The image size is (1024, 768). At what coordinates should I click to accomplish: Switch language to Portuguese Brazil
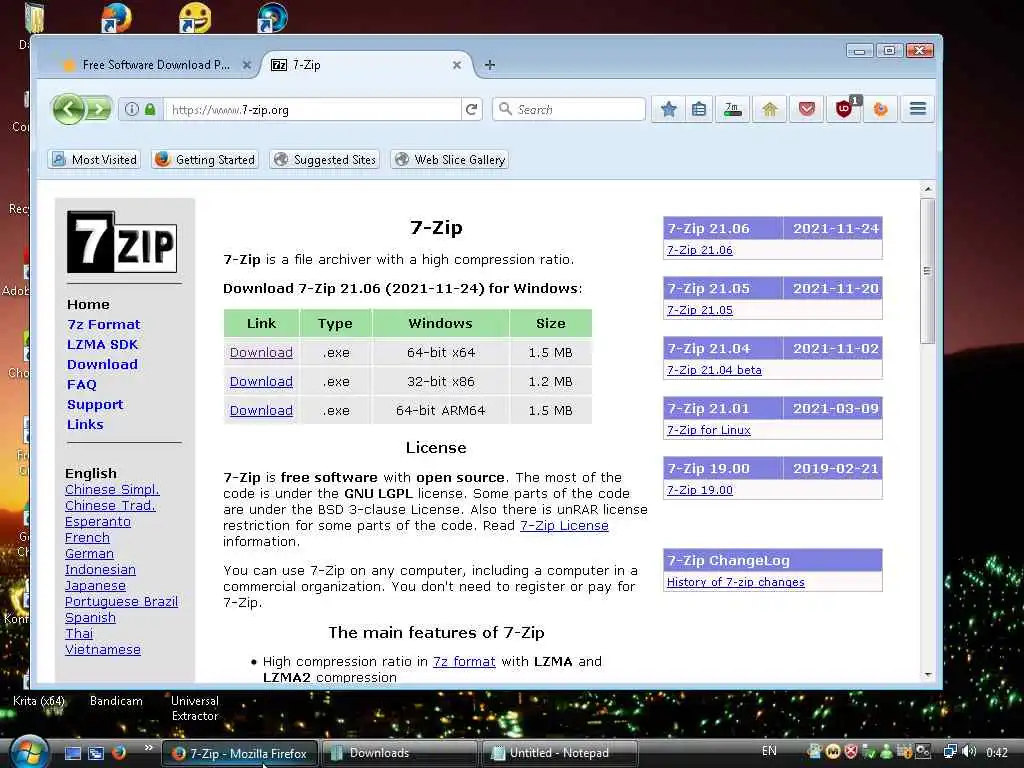121,601
